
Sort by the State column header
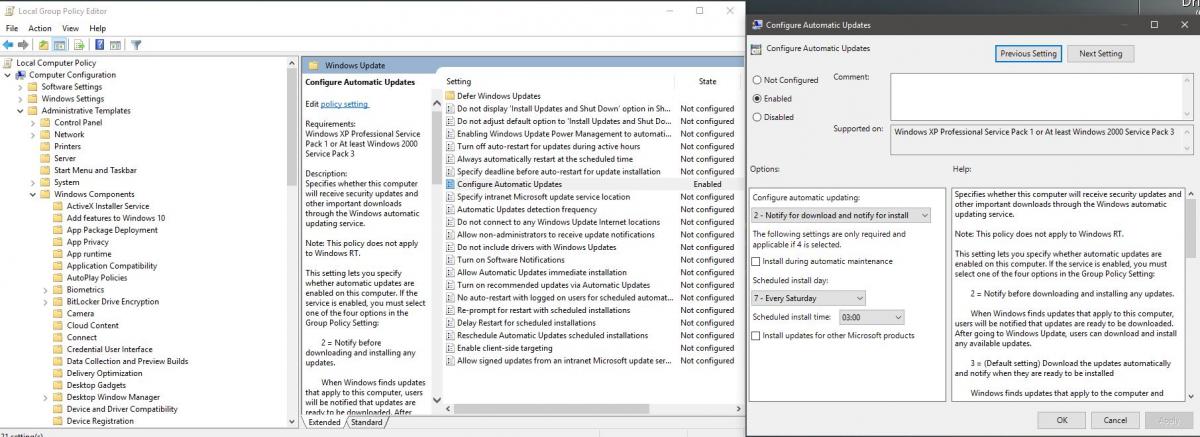(x=708, y=82)
